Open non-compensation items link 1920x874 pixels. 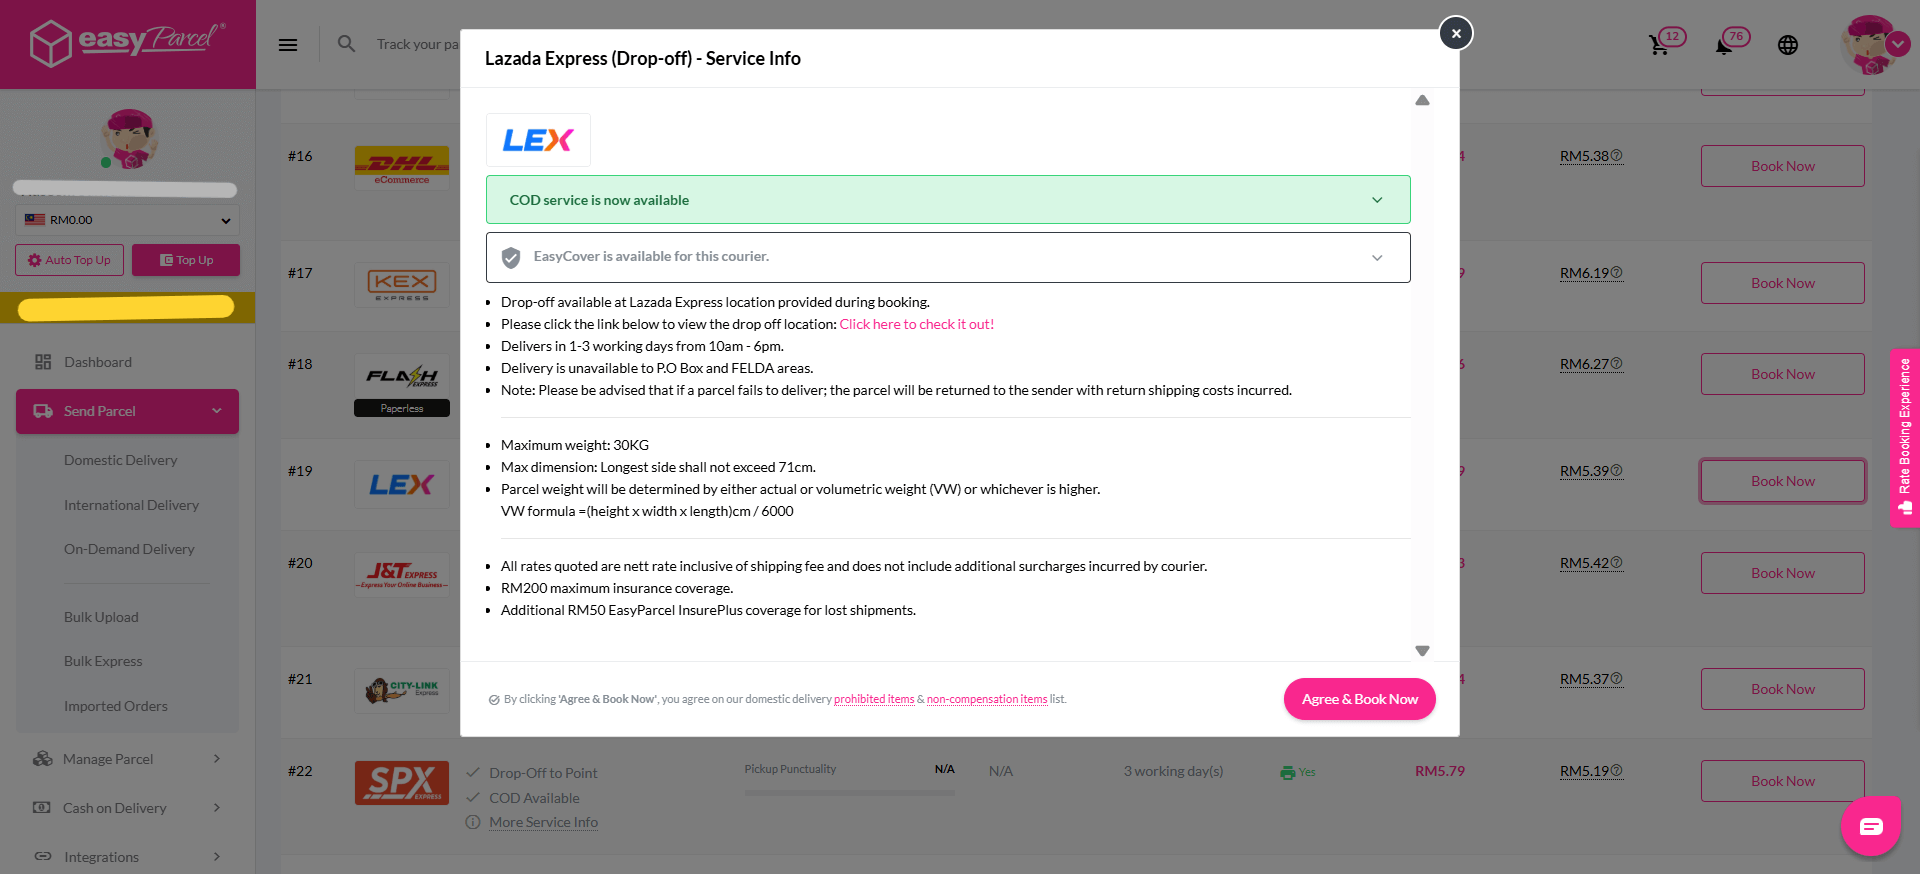pyautogui.click(x=987, y=699)
